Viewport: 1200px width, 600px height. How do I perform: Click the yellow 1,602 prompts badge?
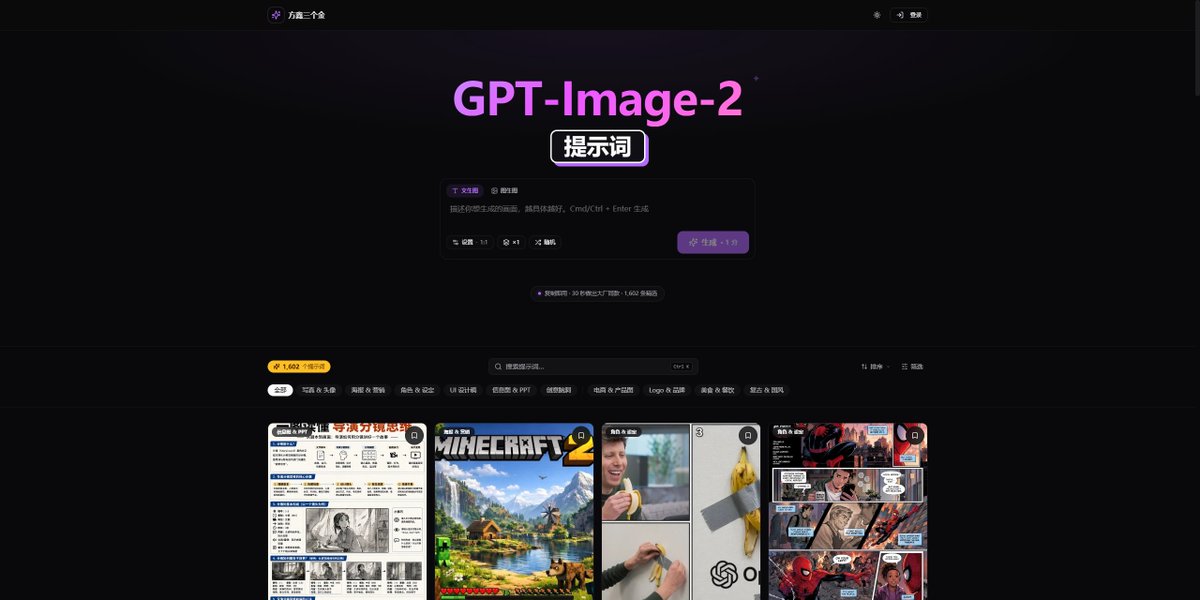pos(299,366)
